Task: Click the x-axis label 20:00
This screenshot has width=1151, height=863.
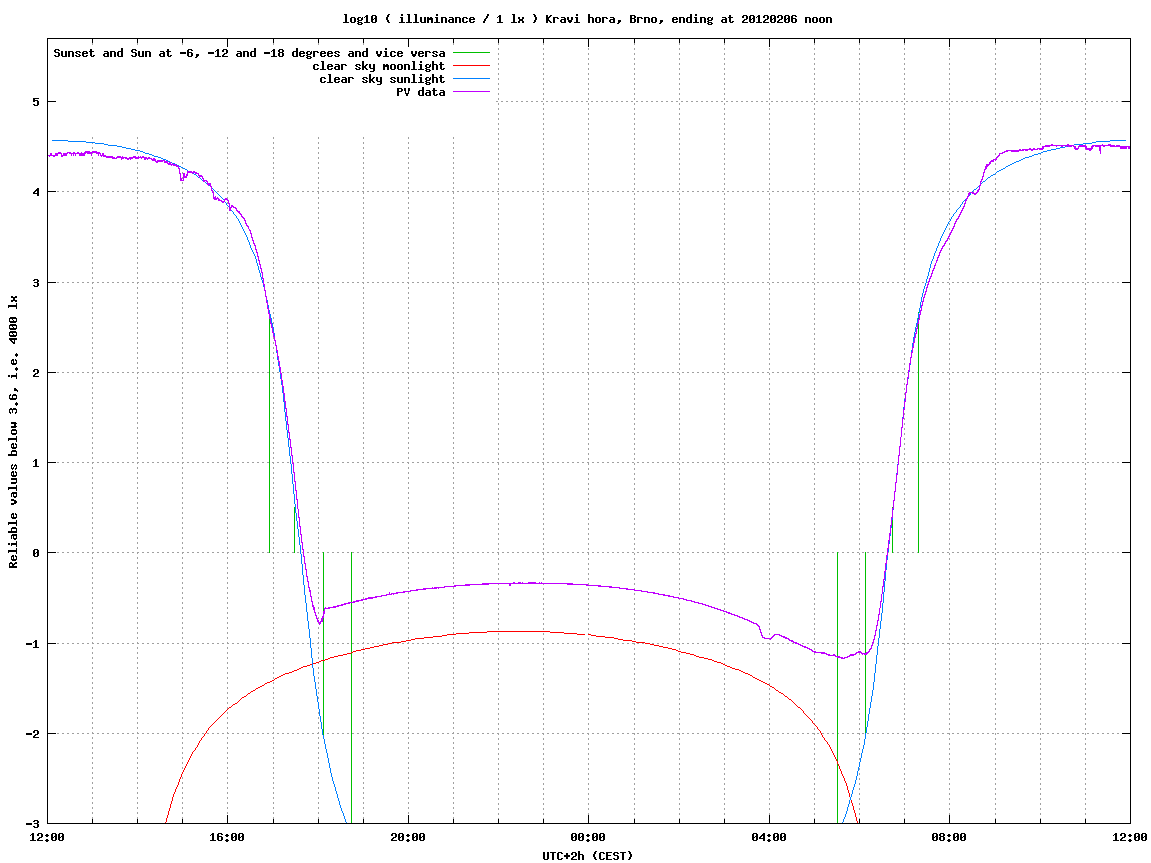Action: (x=408, y=837)
